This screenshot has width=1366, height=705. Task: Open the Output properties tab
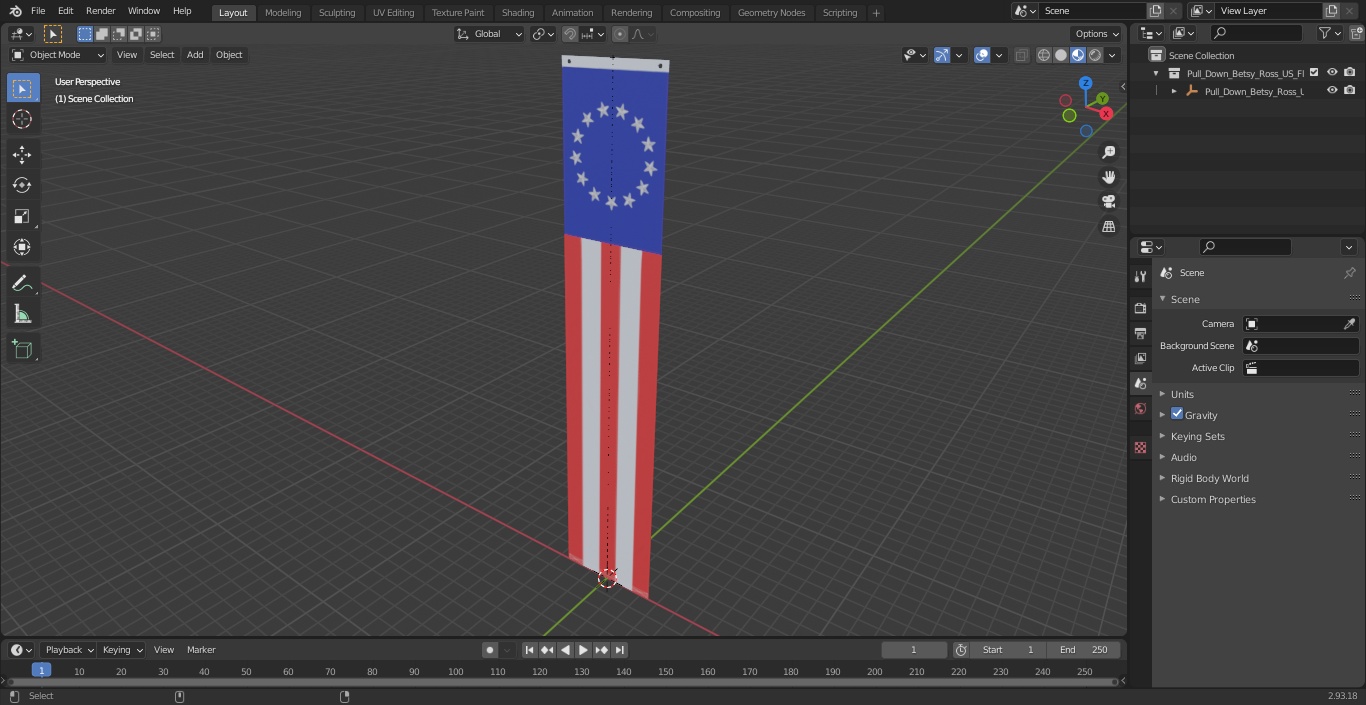[1140, 333]
